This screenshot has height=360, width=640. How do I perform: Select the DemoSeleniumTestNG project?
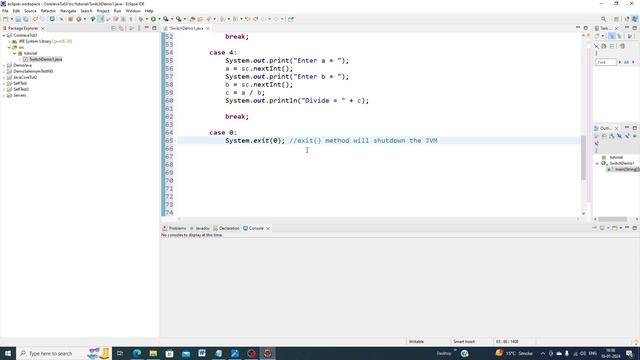(33, 71)
